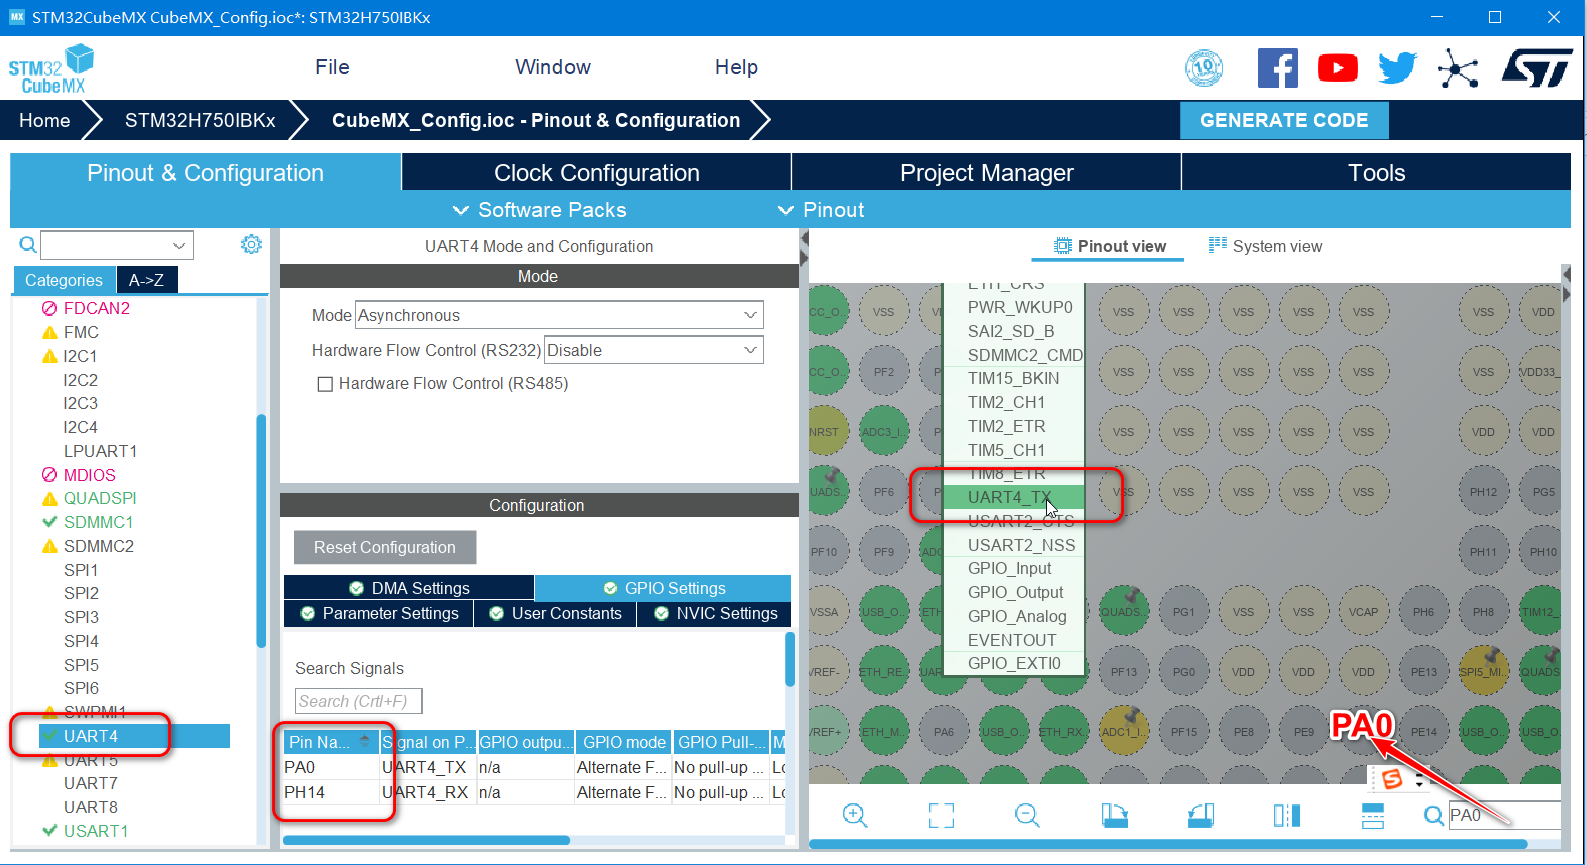Choose UART4_TX in the pin menu
Screen dimensions: 1587x865
[x=1014, y=497]
